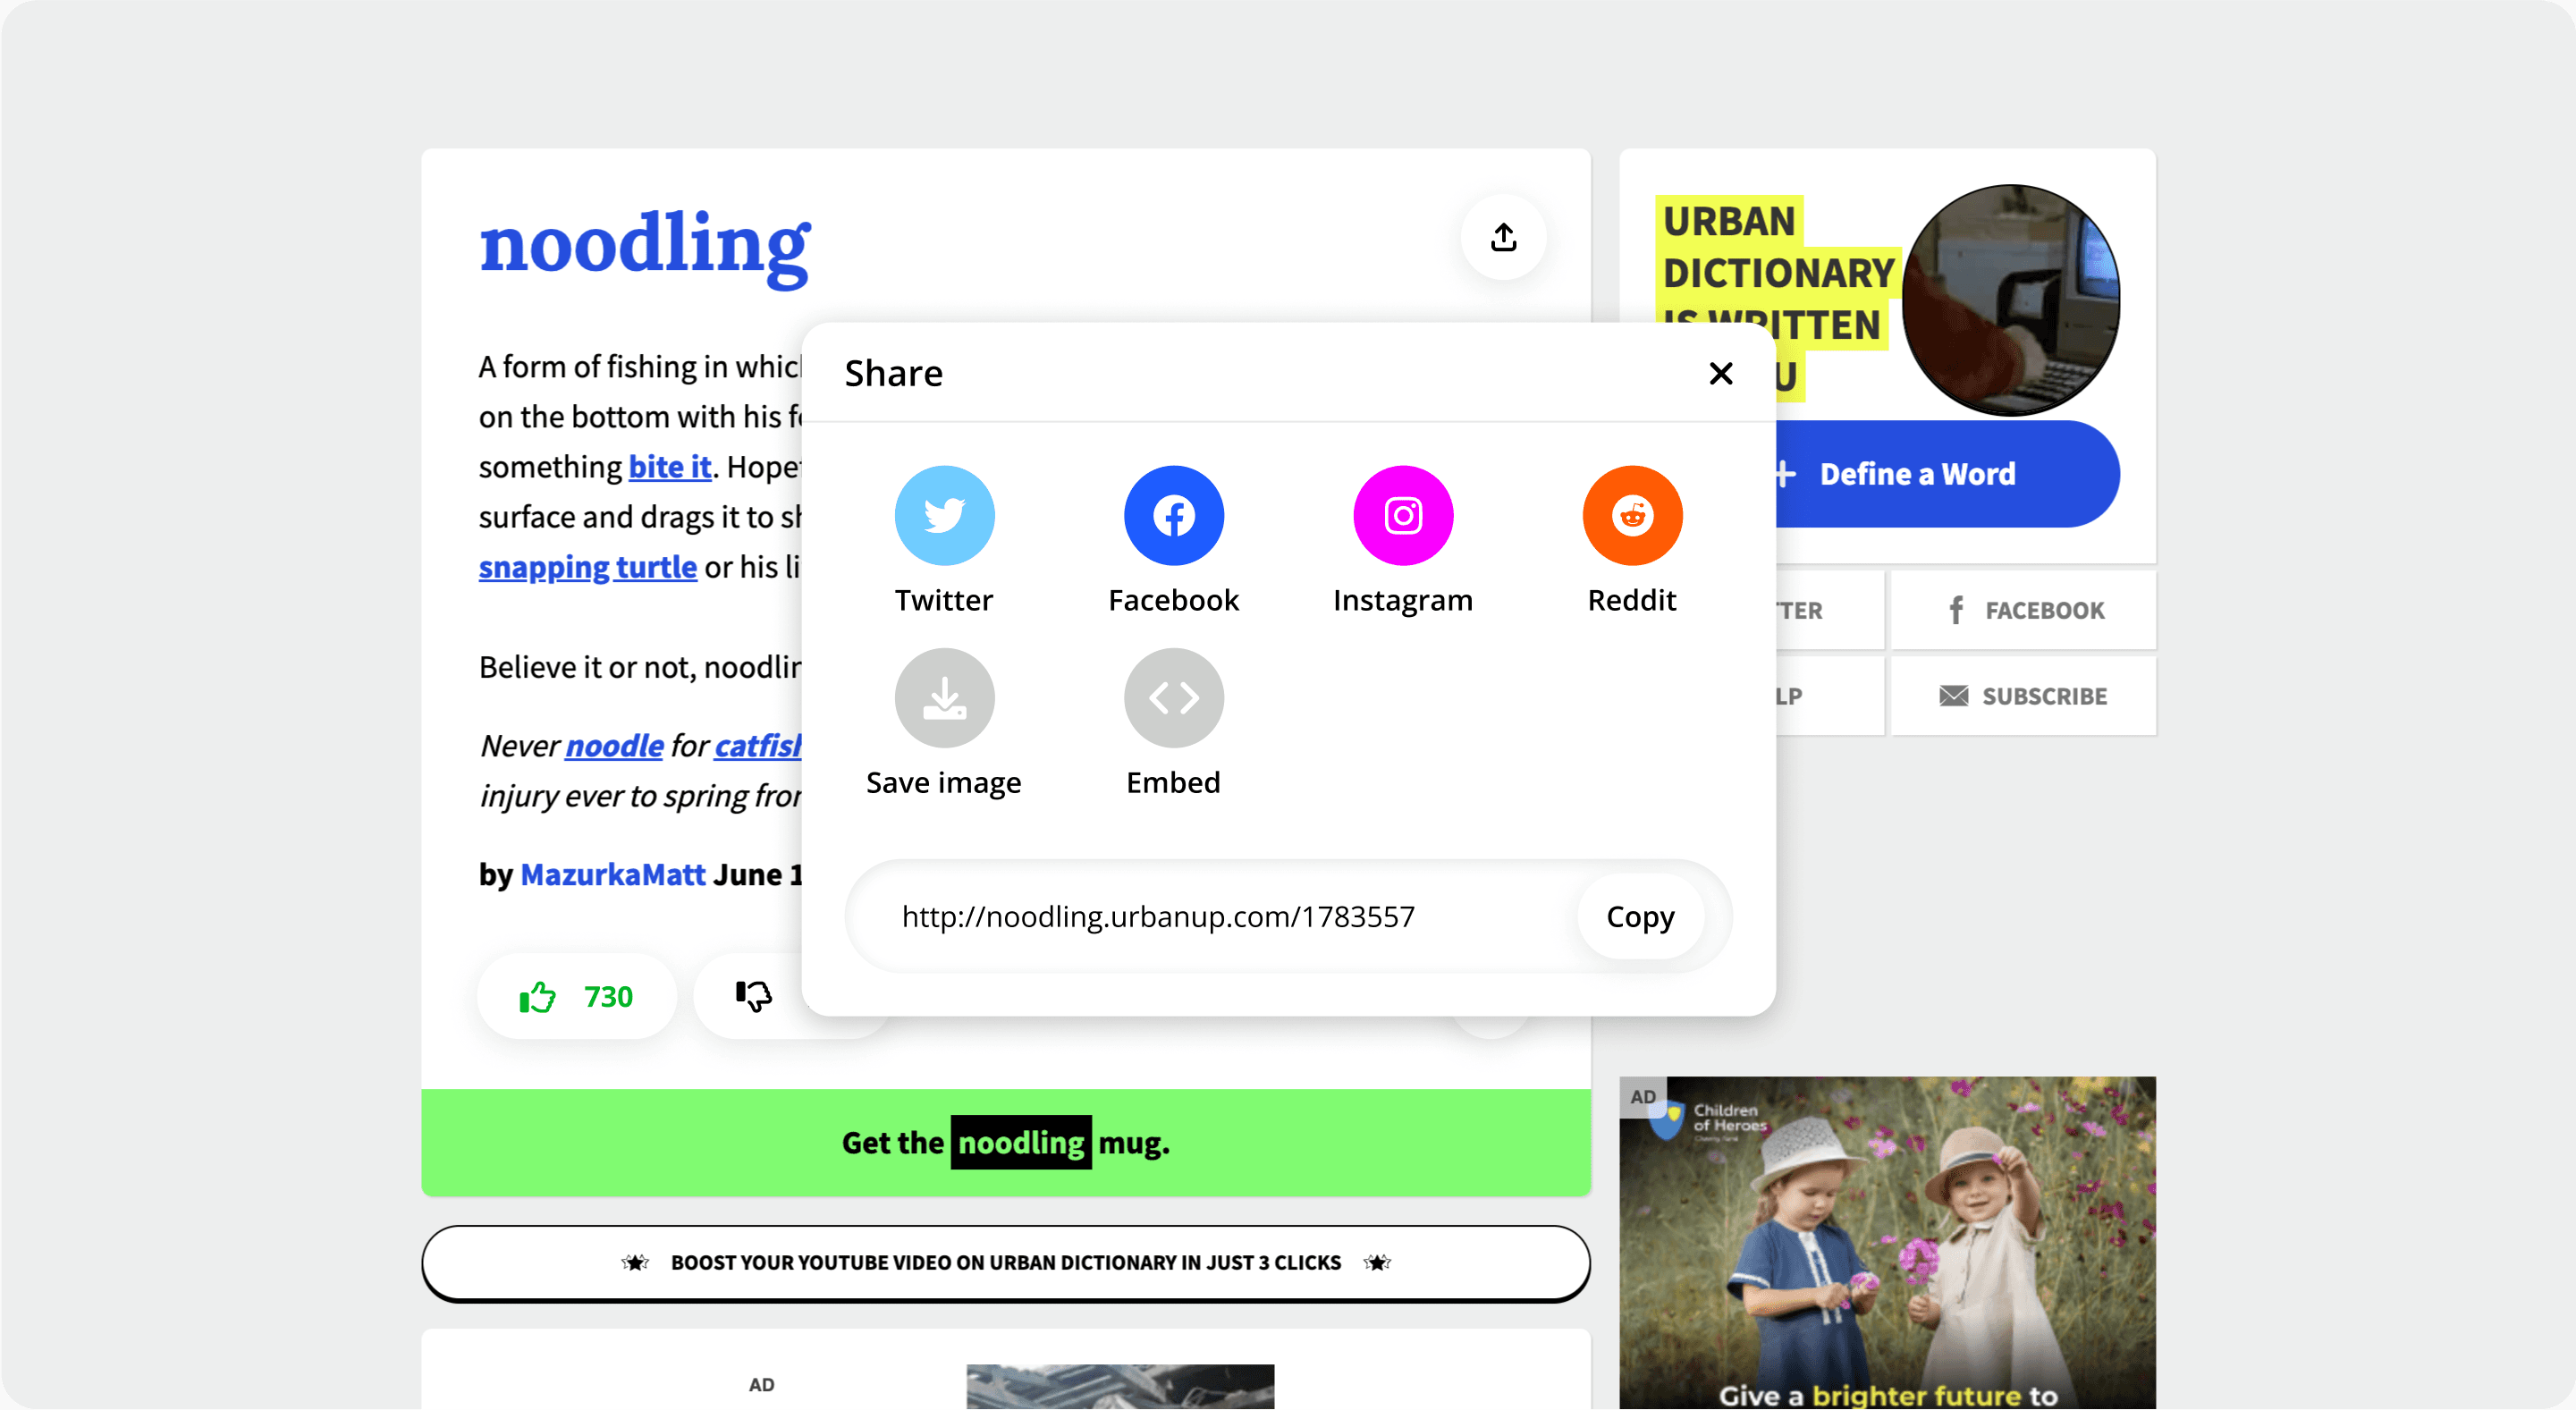Viewport: 2576px width, 1410px height.
Task: Open the Embed code option
Action: (x=1173, y=698)
